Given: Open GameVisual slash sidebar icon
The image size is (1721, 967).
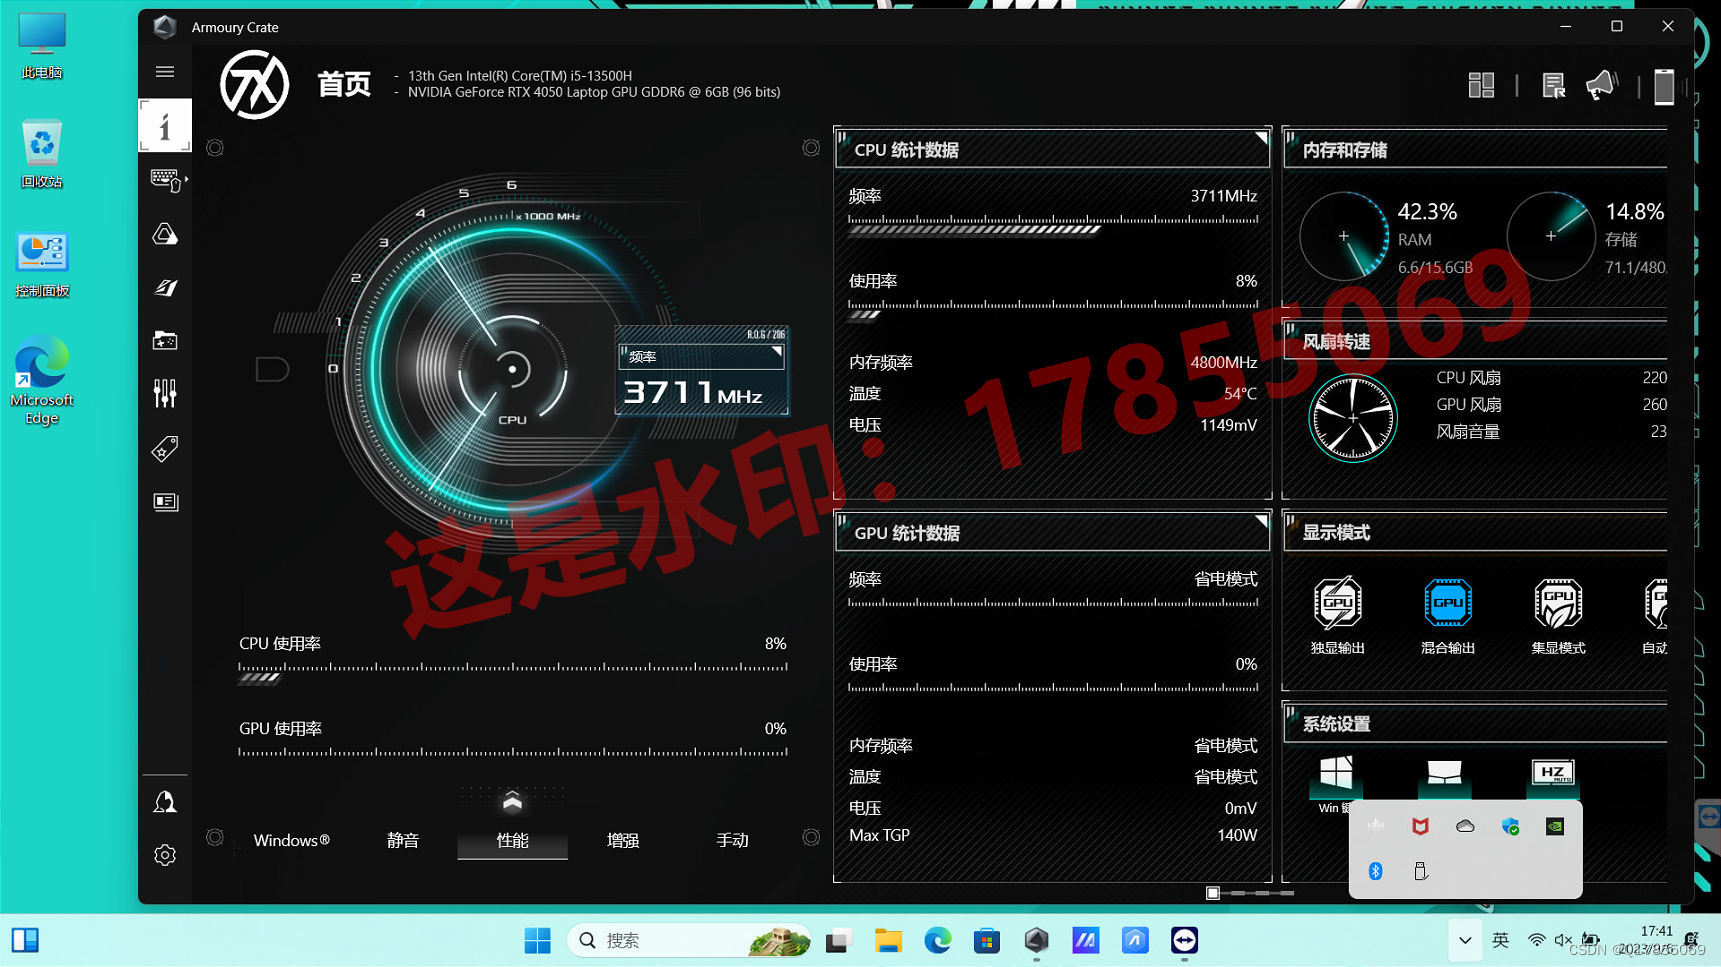Looking at the screenshot, I should (165, 288).
